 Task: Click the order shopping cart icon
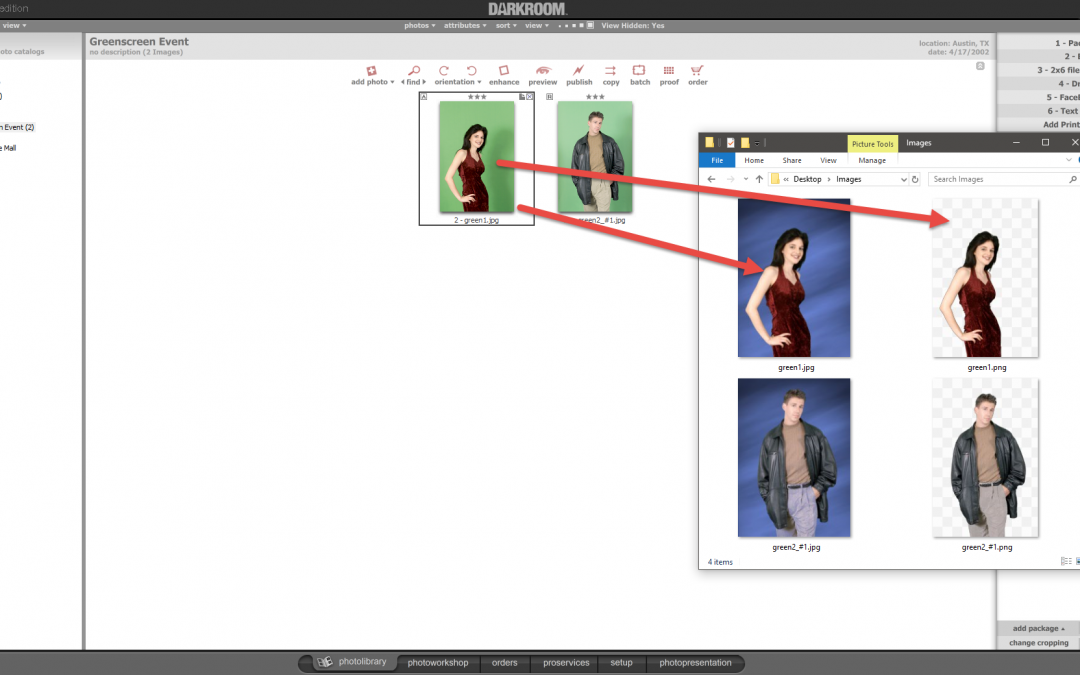pyautogui.click(x=697, y=70)
